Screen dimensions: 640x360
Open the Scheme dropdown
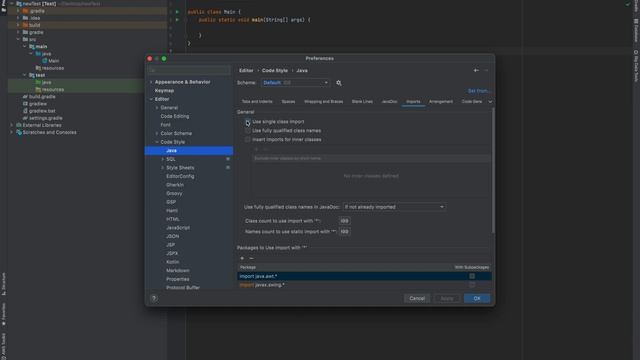coord(295,83)
